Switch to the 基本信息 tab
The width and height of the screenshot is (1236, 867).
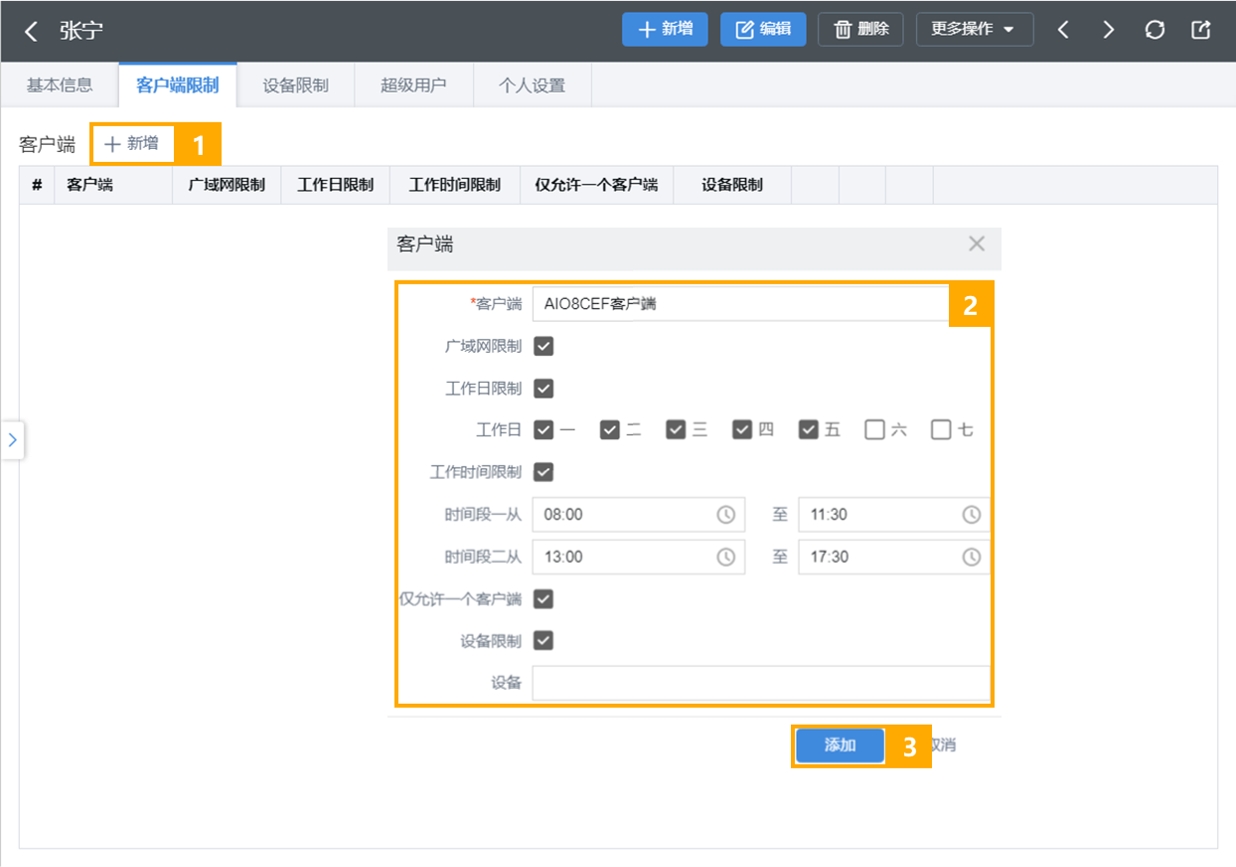tap(59, 85)
